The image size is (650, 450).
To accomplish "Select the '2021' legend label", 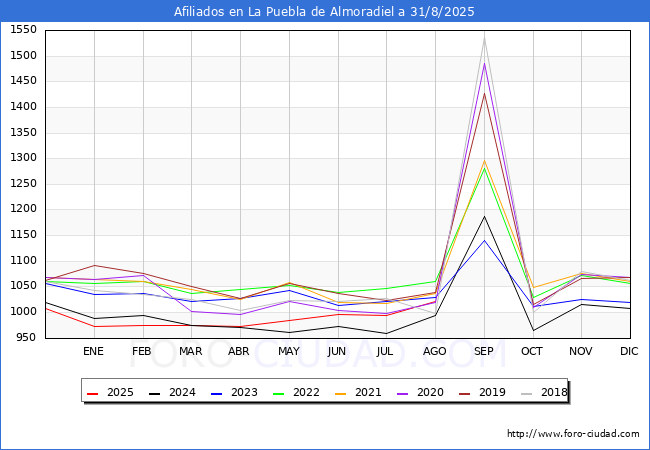I will (368, 392).
